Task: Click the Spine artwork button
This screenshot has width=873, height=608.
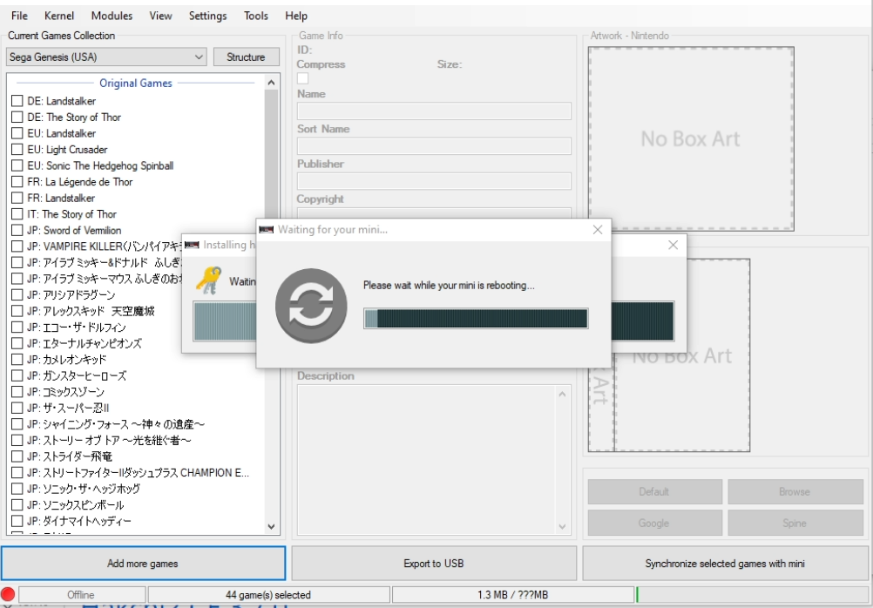Action: pyautogui.click(x=795, y=523)
